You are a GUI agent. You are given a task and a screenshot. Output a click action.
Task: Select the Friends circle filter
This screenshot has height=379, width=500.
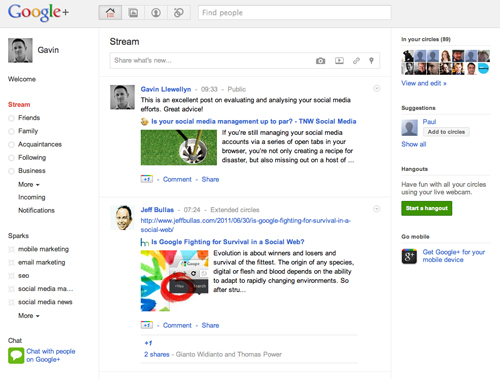coord(29,118)
